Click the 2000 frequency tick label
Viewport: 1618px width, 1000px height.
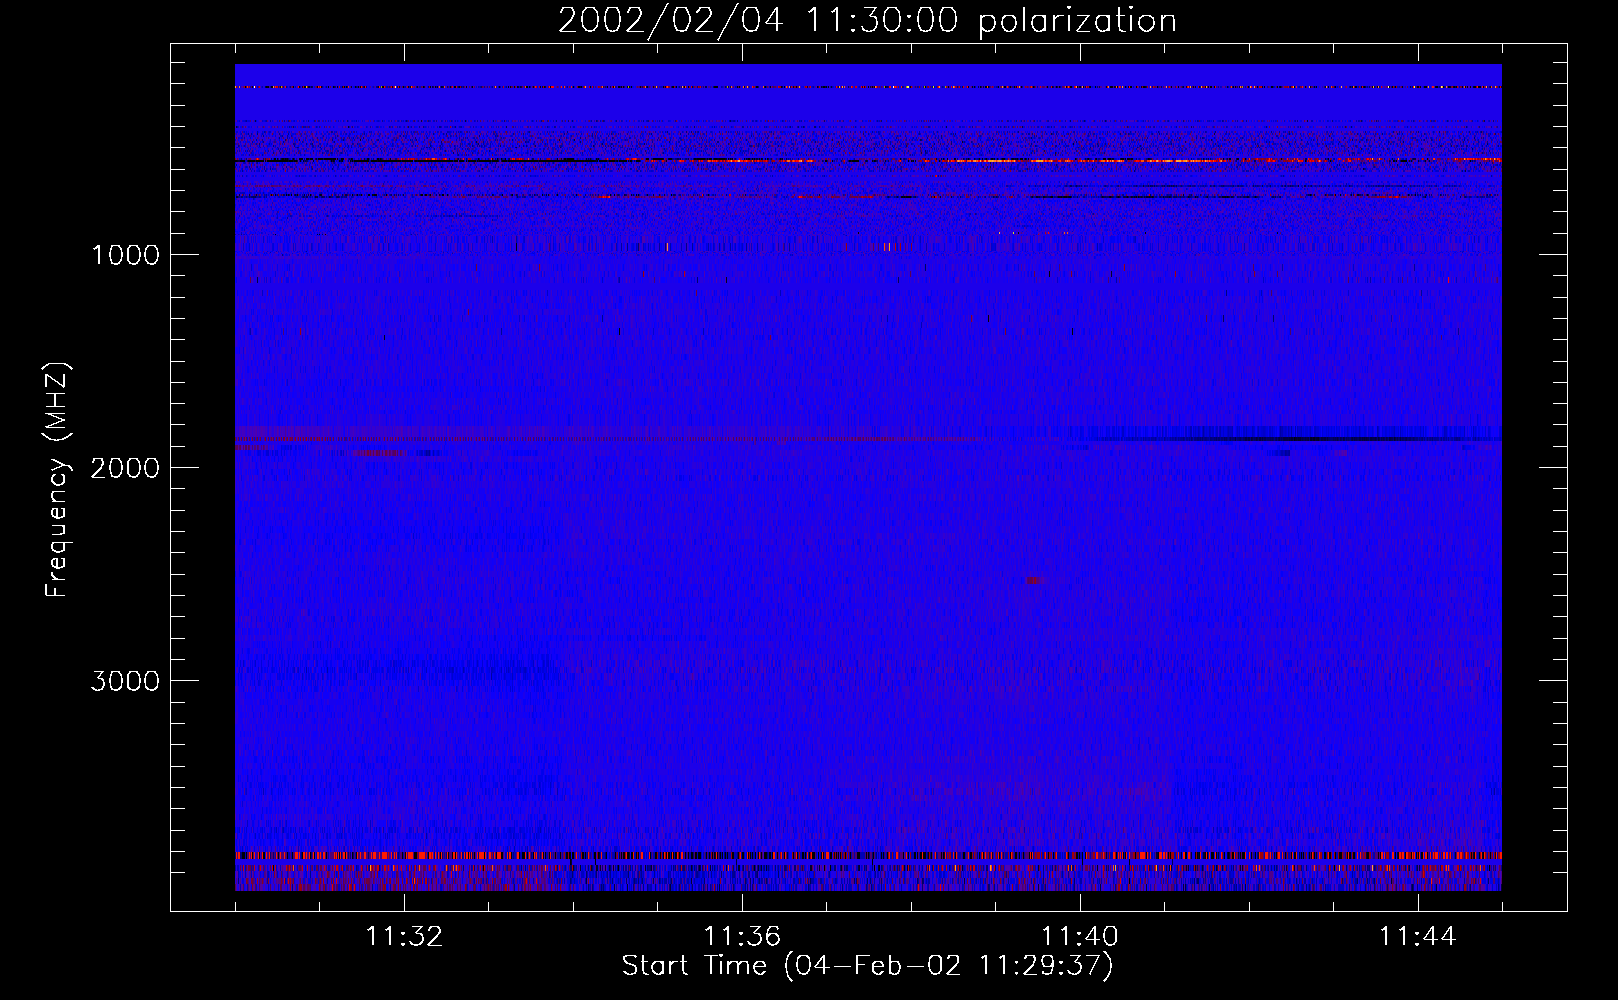pos(125,467)
